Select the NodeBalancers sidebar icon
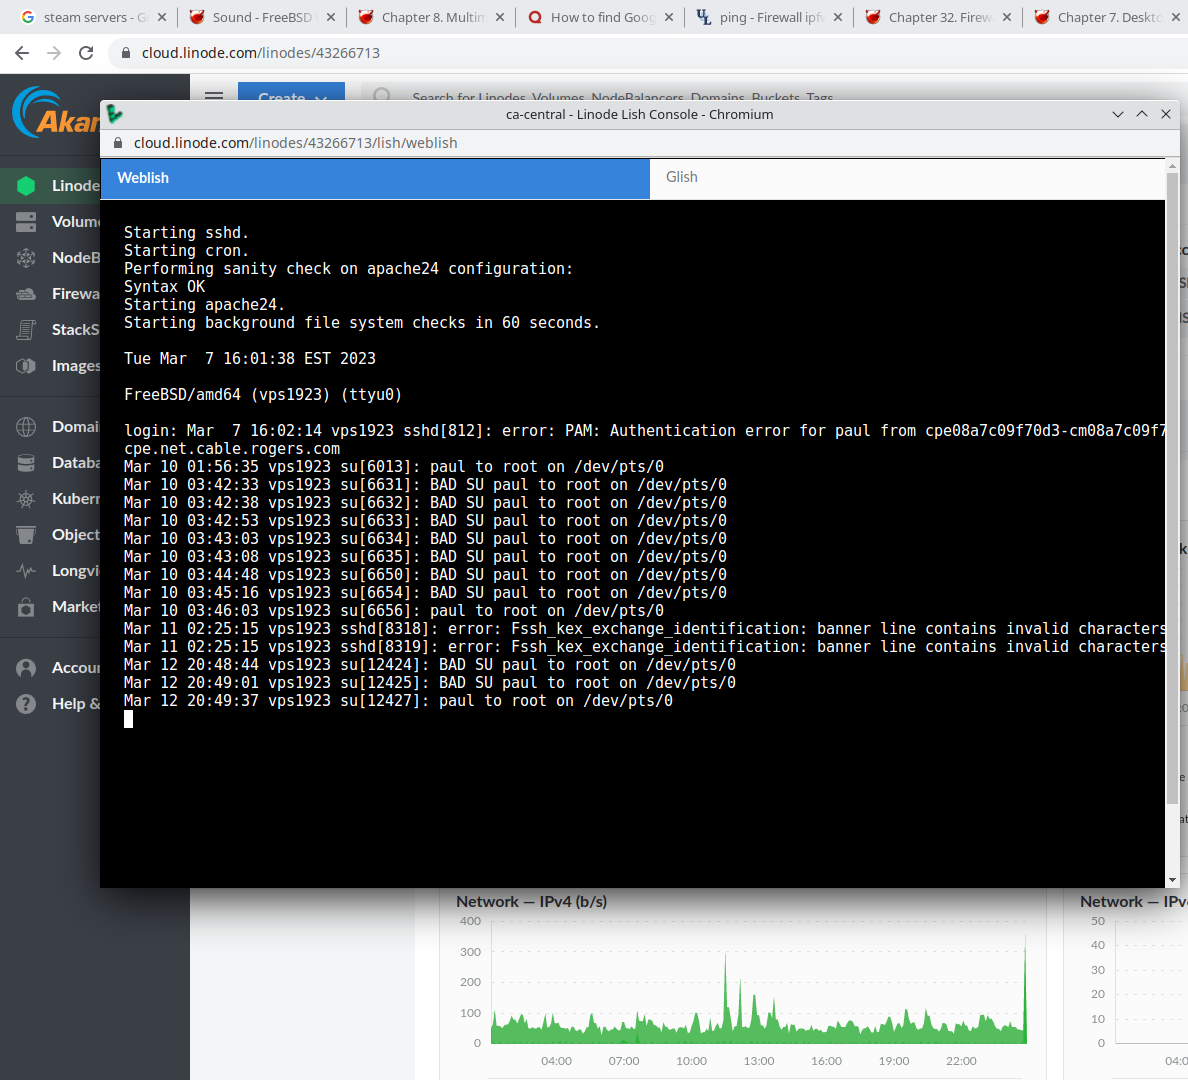The image size is (1188, 1080). [26, 257]
